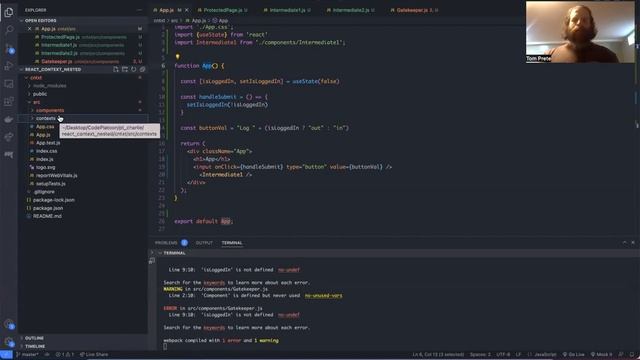Open the Remote Explorer activity bar icon

coord(9,84)
